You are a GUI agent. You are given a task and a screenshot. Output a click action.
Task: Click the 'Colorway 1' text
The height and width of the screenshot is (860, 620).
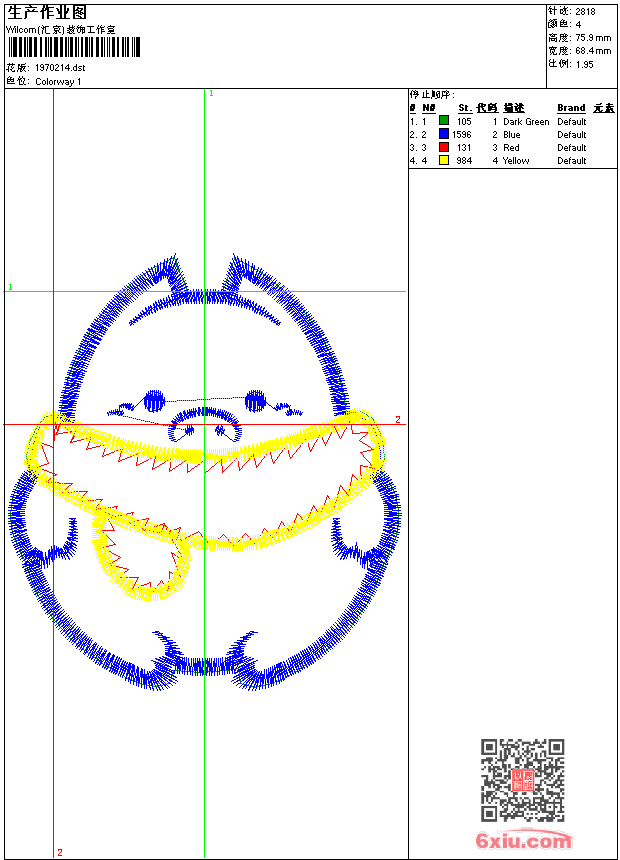click(58, 82)
